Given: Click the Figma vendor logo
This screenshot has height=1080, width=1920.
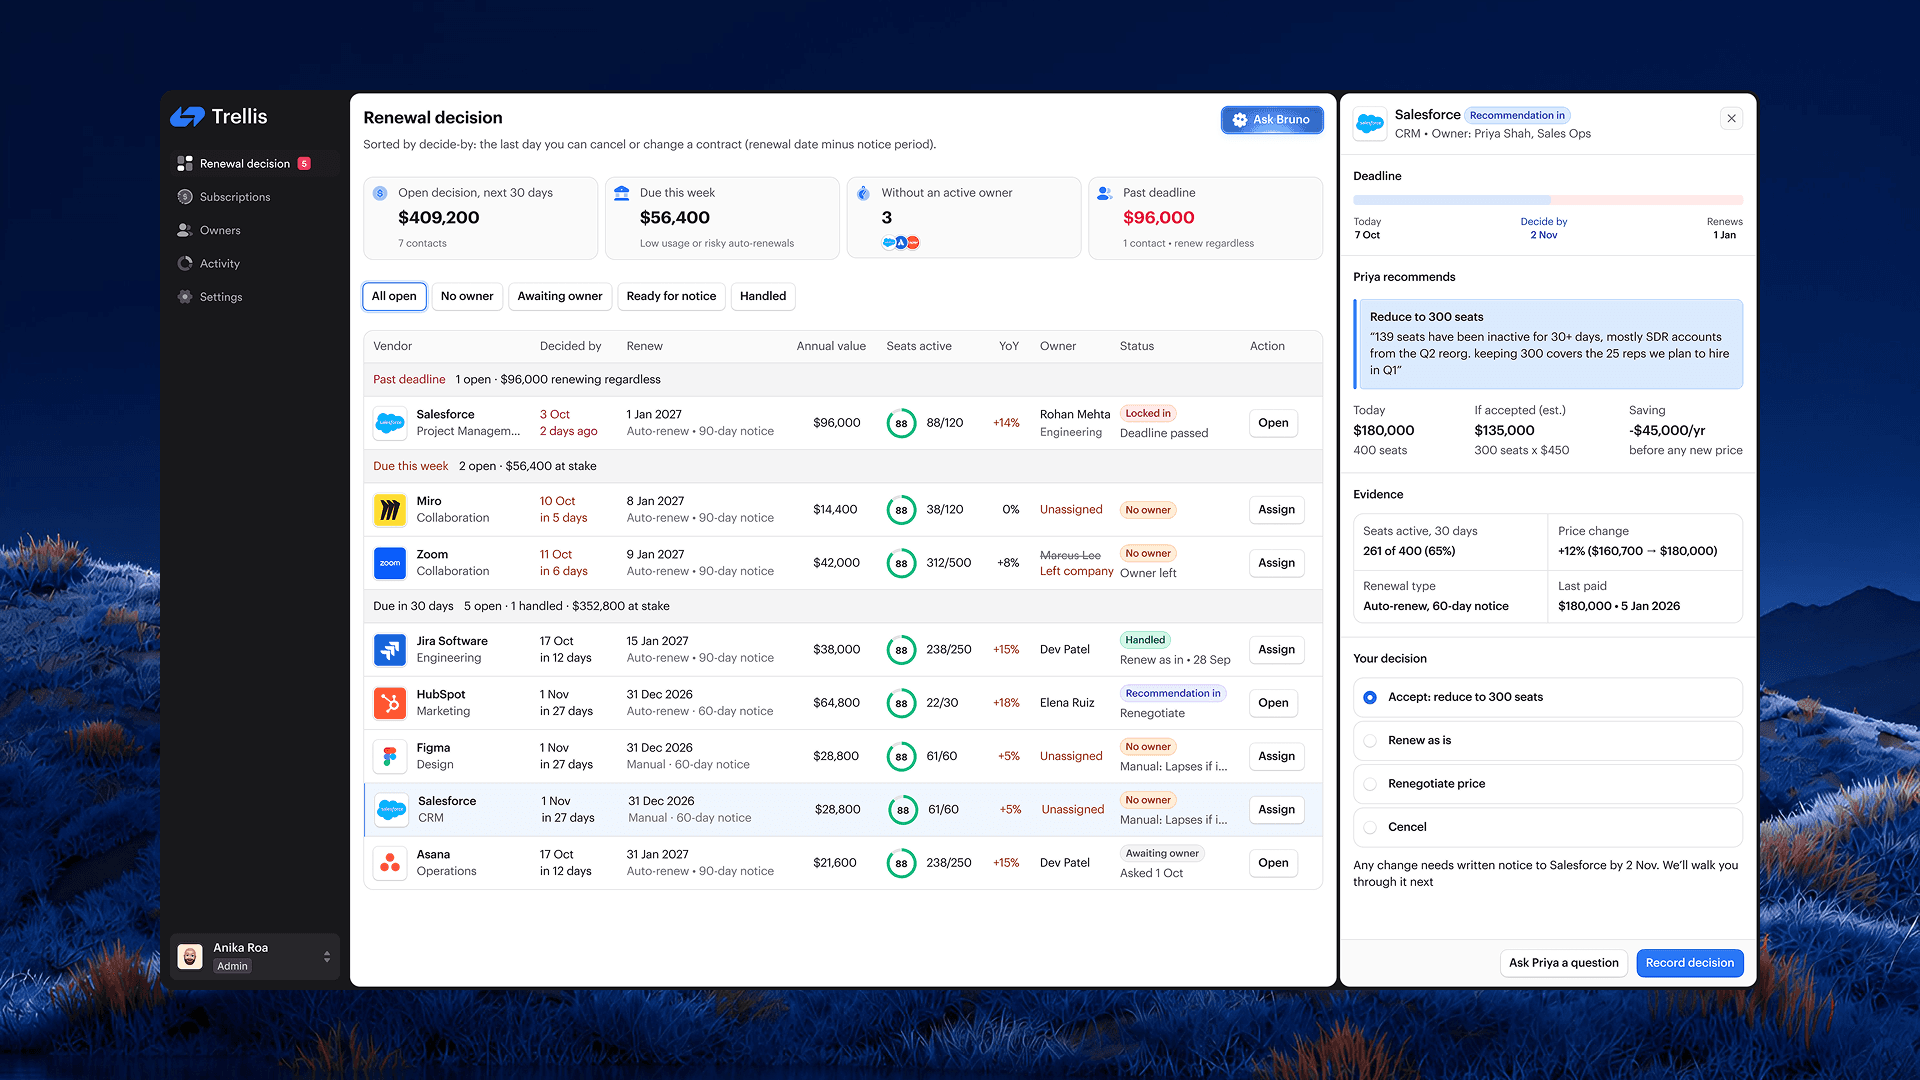Looking at the screenshot, I should coord(390,756).
